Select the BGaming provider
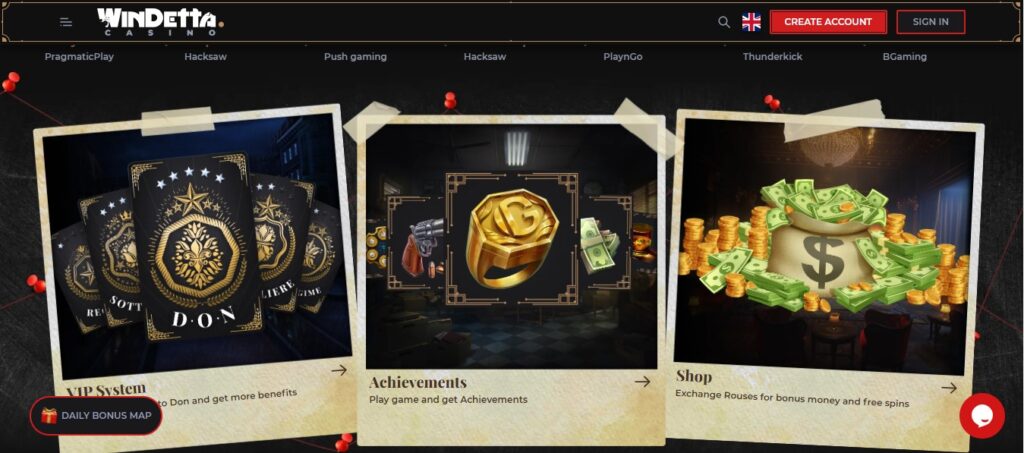Screen dimensions: 1024x453 904,57
